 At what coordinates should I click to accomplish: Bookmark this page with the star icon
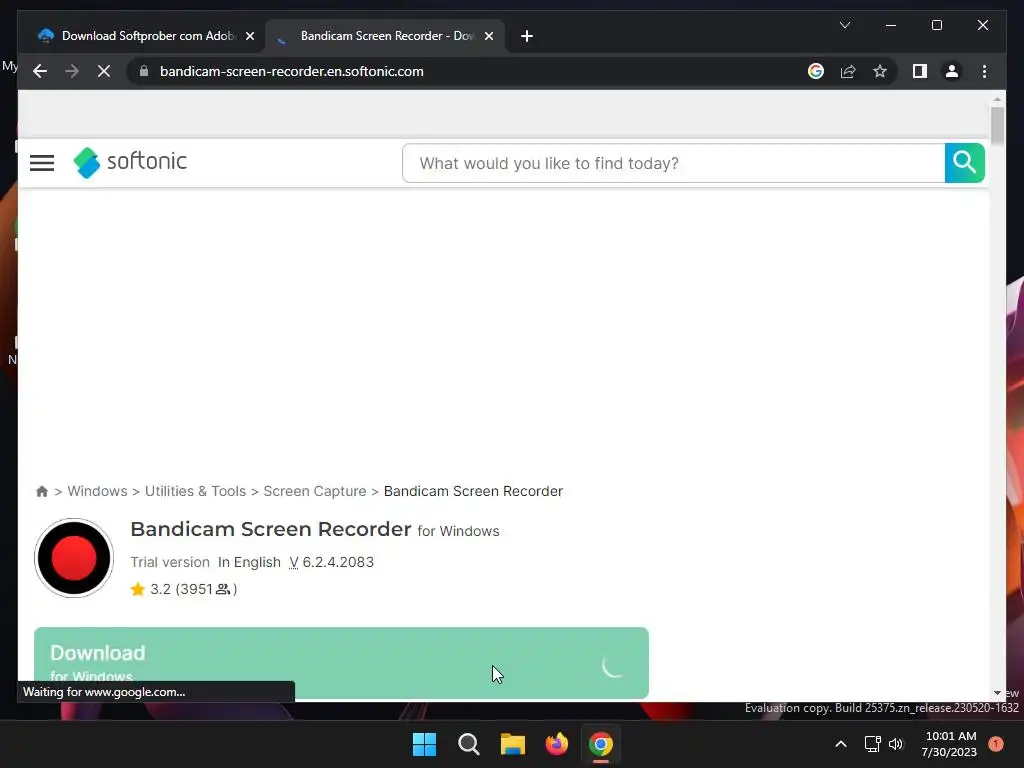click(880, 71)
